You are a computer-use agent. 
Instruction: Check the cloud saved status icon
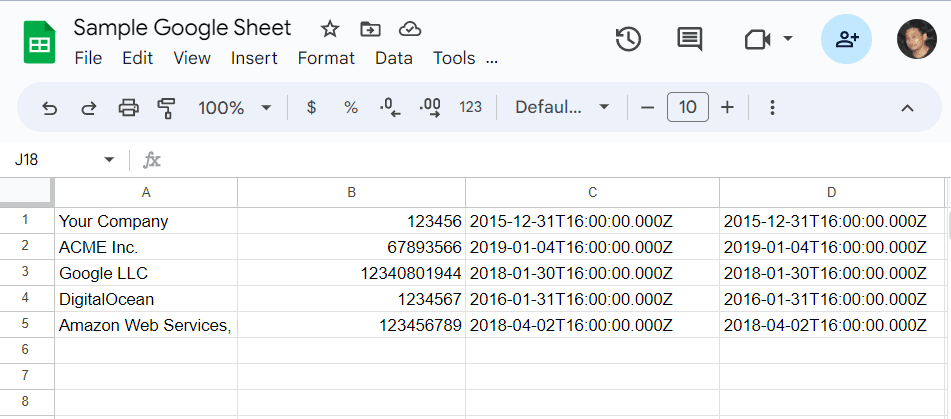409,29
